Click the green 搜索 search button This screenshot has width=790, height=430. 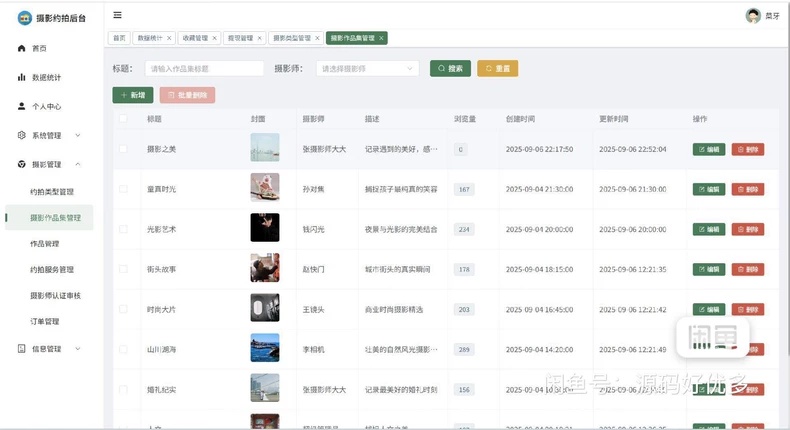click(450, 69)
